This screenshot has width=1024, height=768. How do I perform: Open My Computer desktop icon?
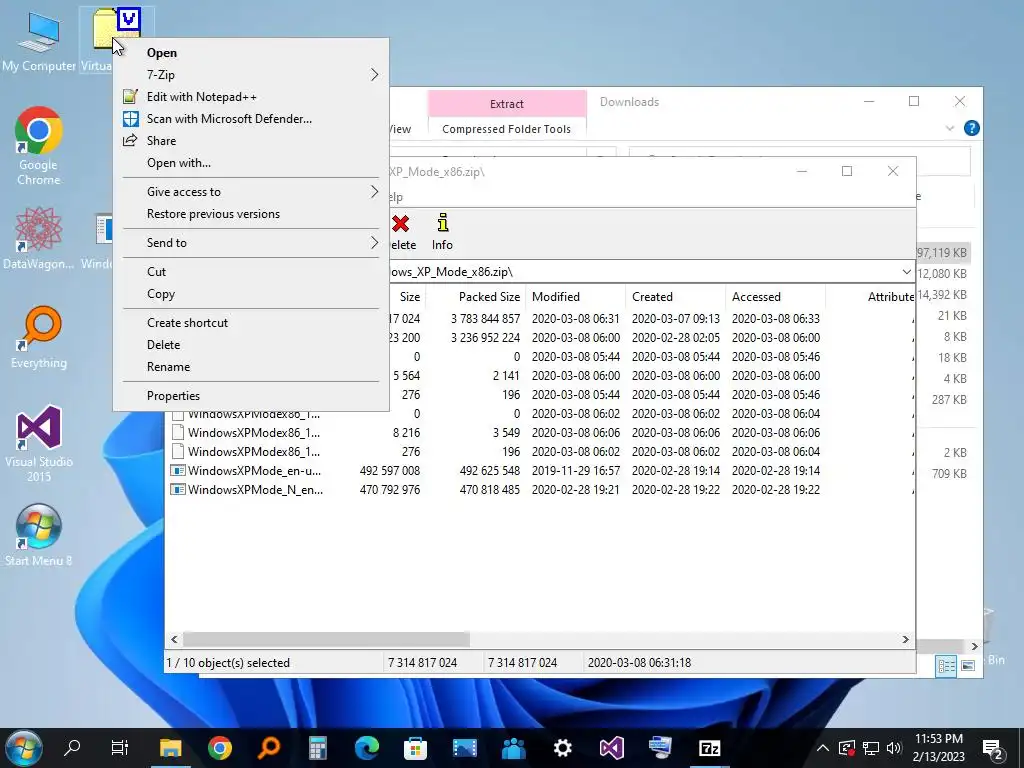coord(39,41)
